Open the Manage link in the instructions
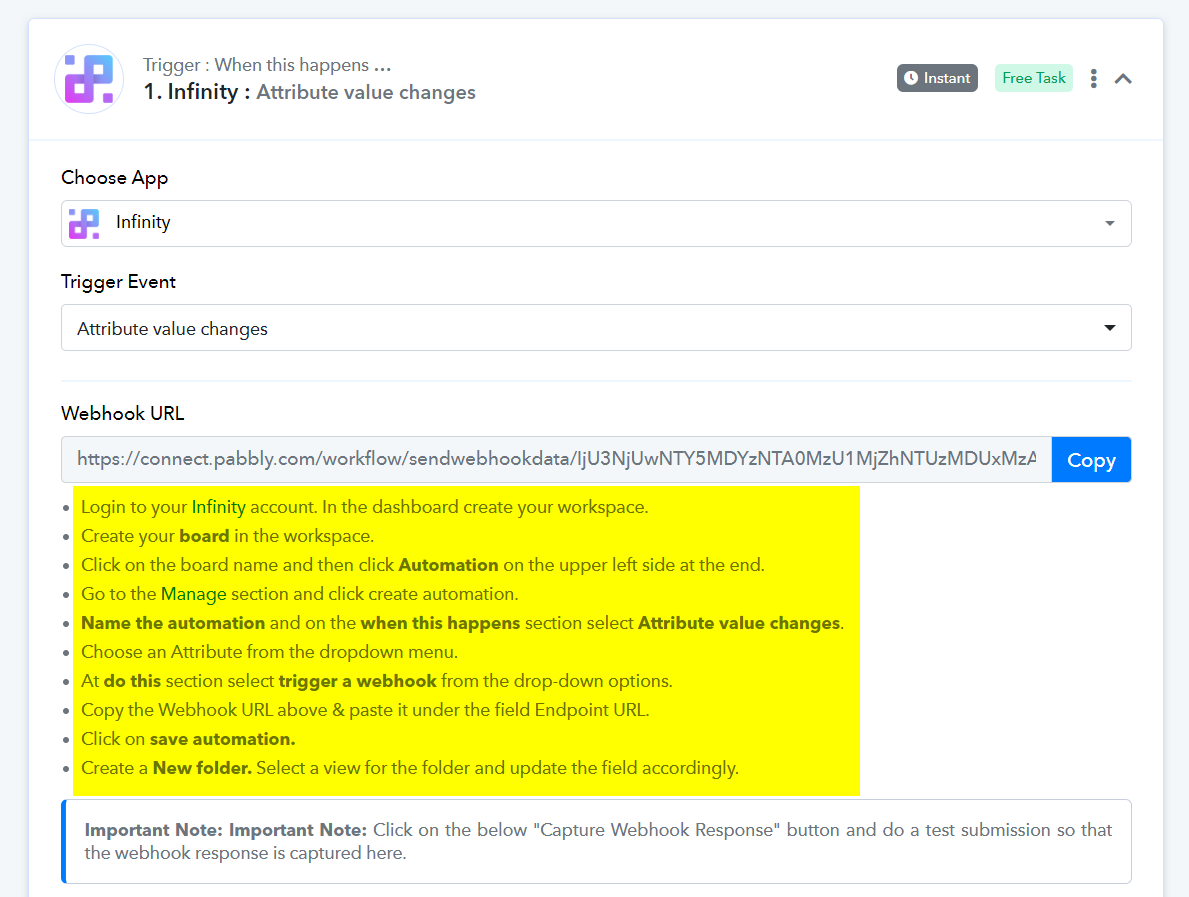 193,594
